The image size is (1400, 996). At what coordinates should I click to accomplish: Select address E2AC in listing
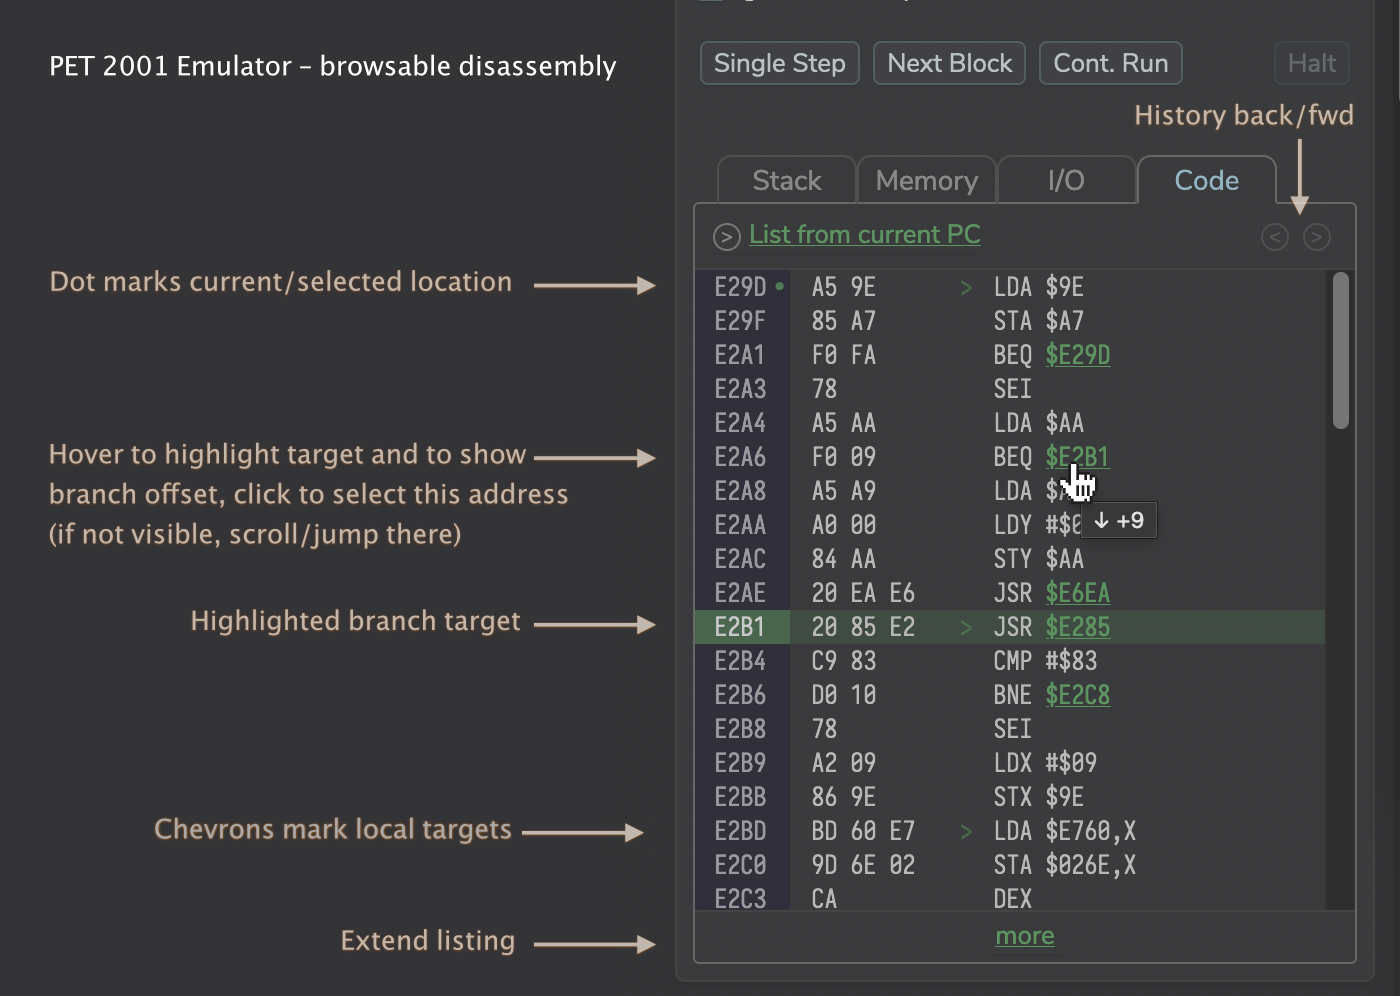click(740, 559)
